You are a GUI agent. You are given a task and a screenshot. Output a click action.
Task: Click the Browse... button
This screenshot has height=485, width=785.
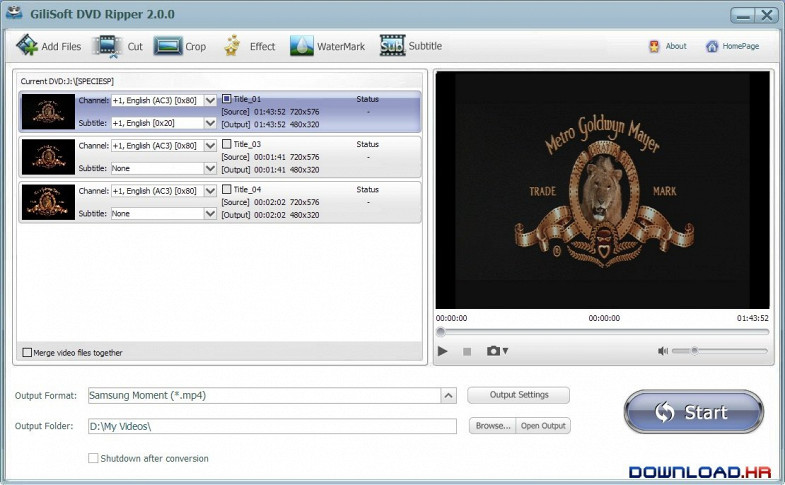(493, 426)
